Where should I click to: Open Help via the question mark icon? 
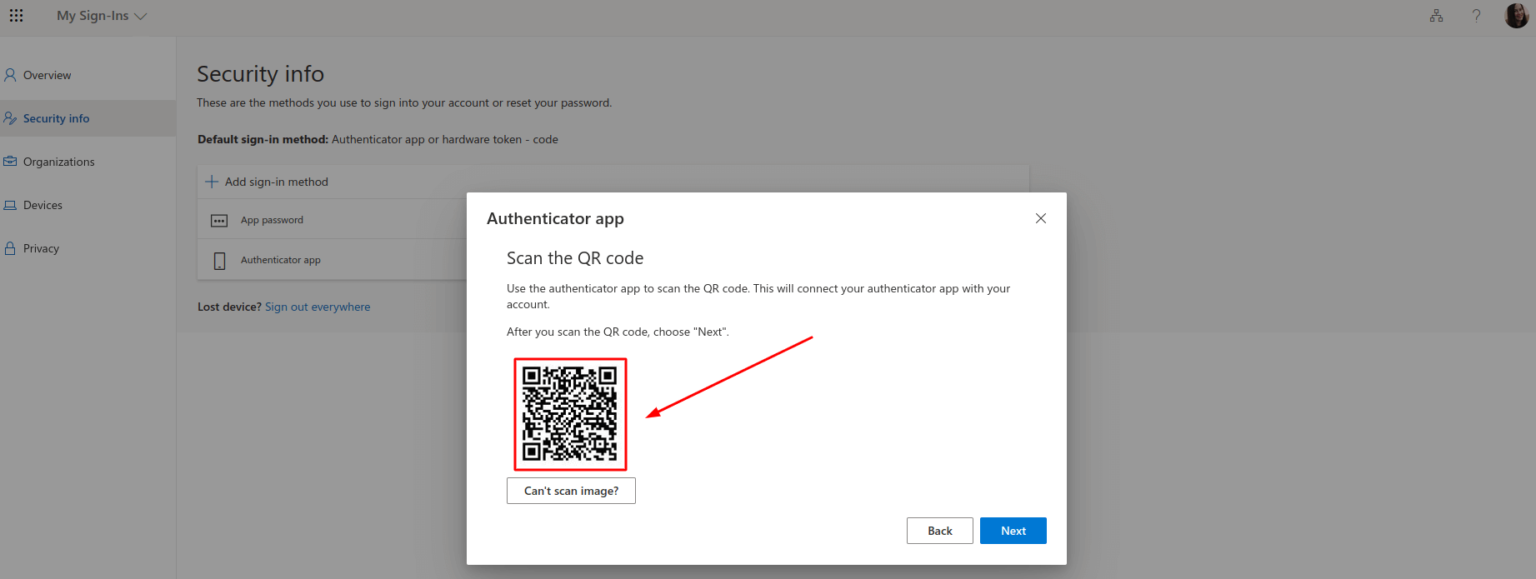pos(1476,15)
